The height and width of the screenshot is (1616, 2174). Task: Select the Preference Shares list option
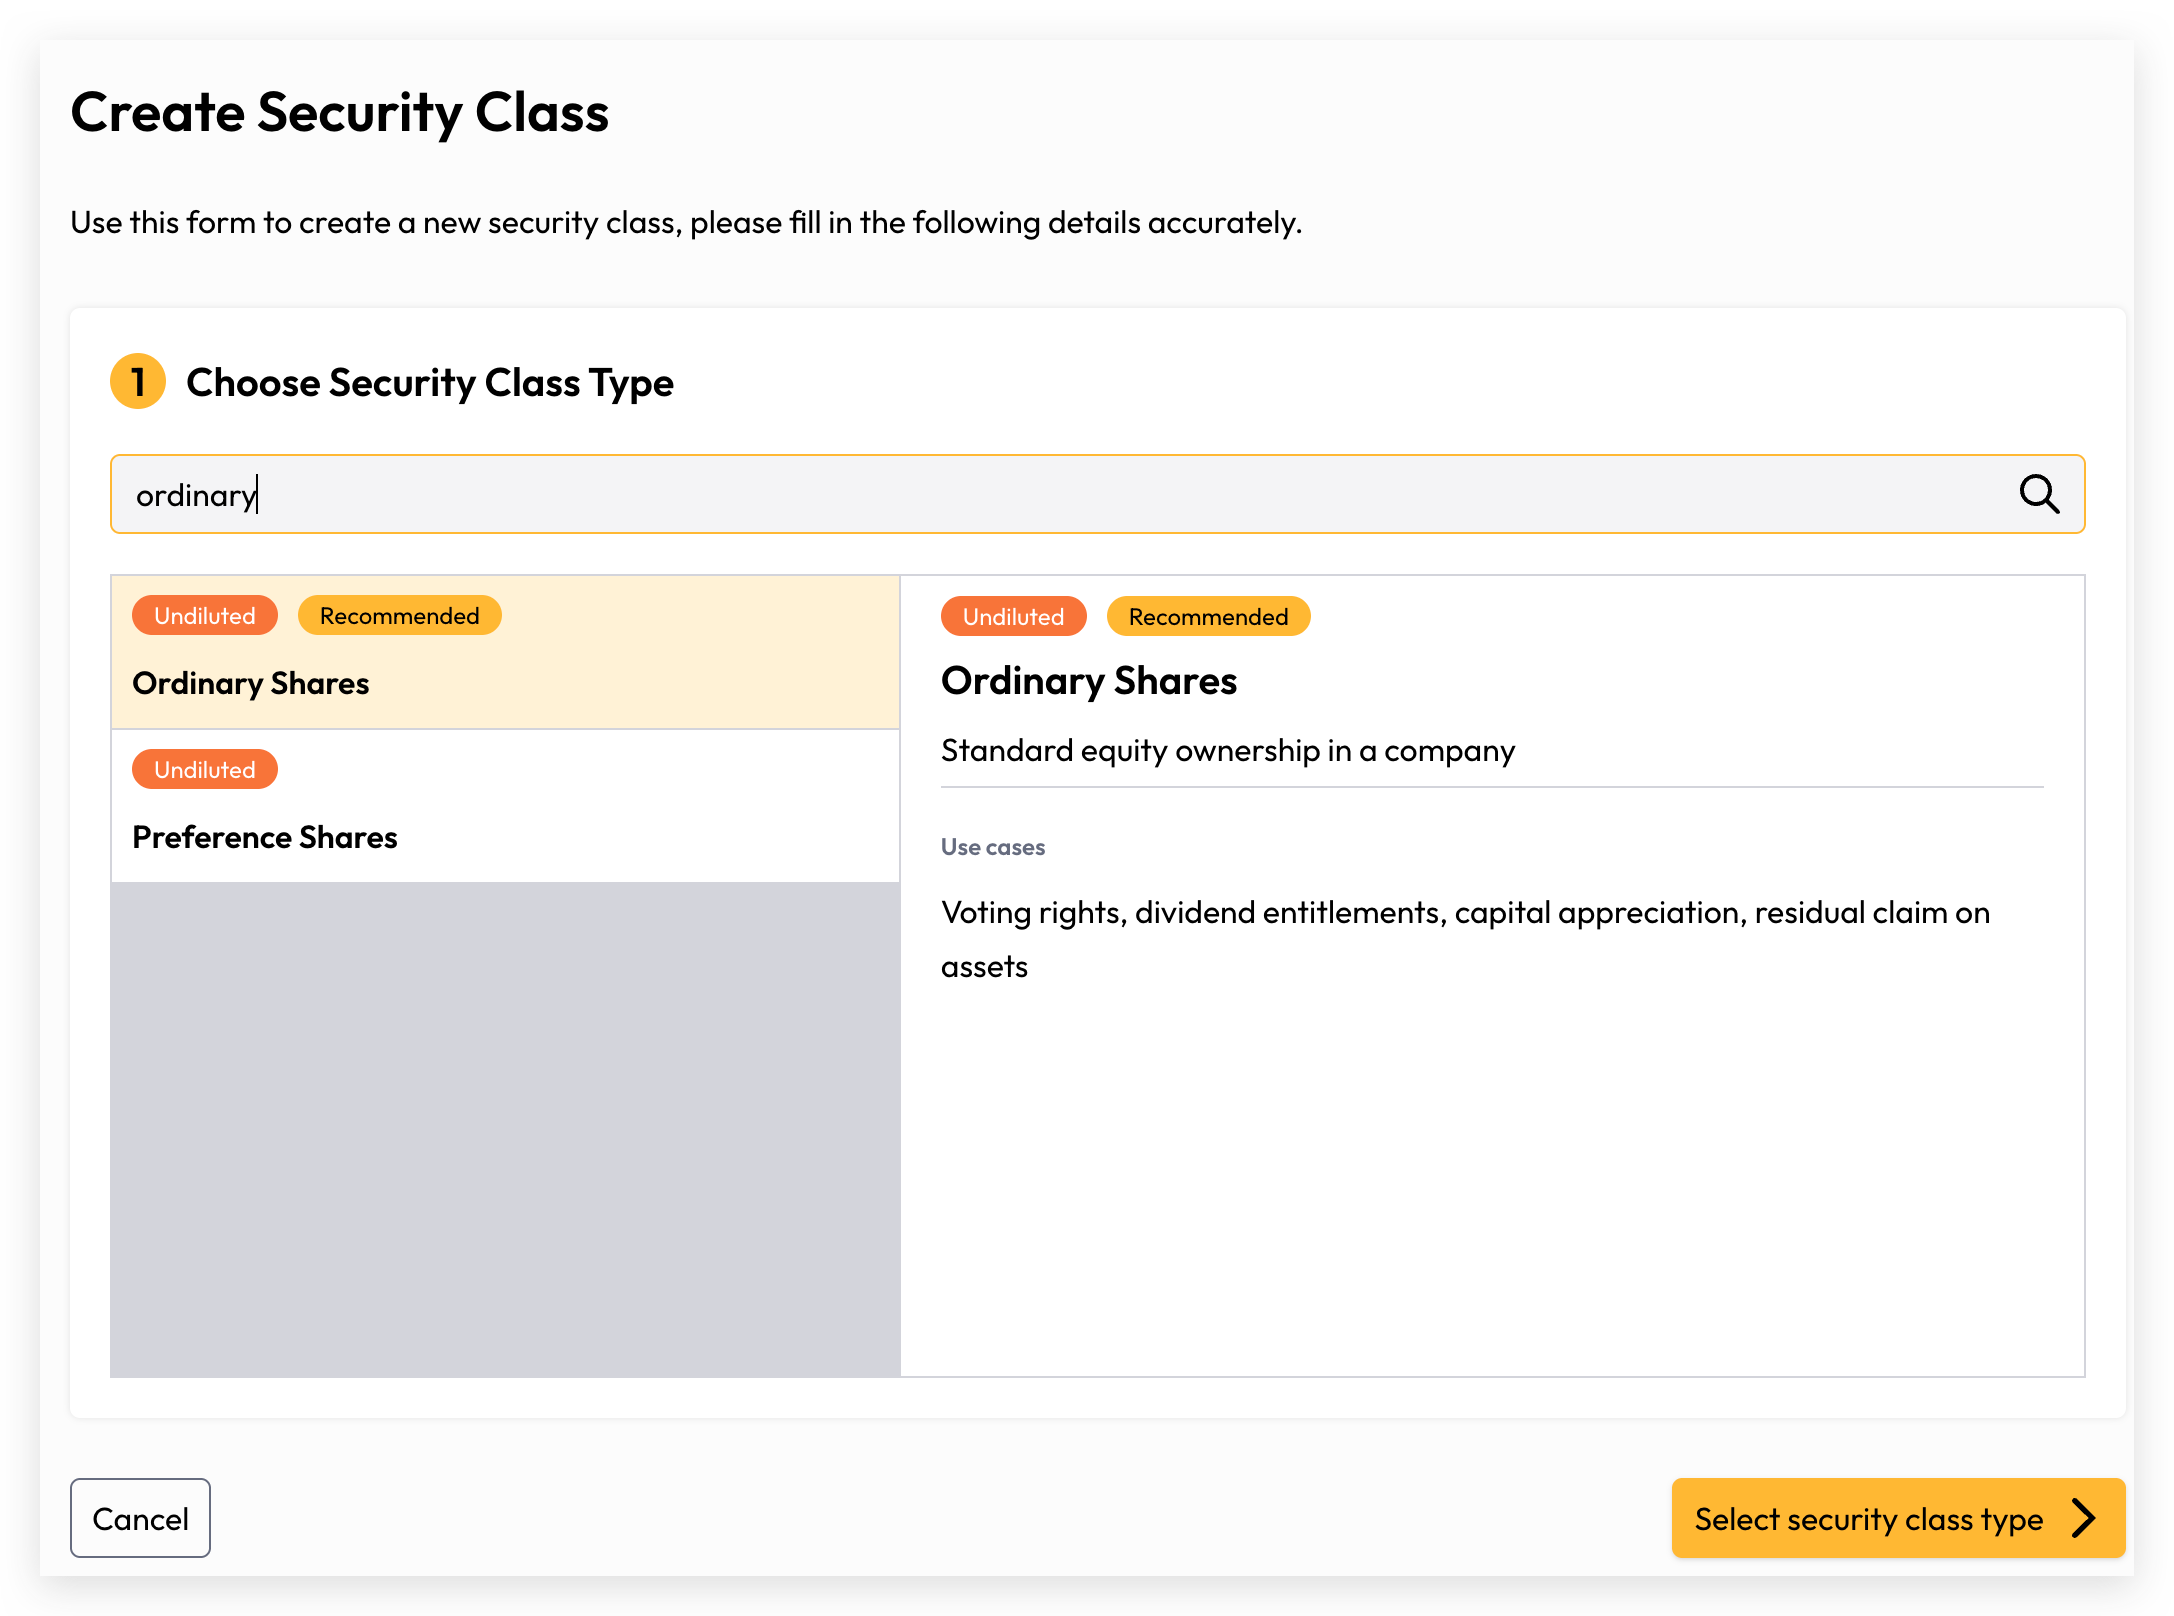[x=505, y=806]
